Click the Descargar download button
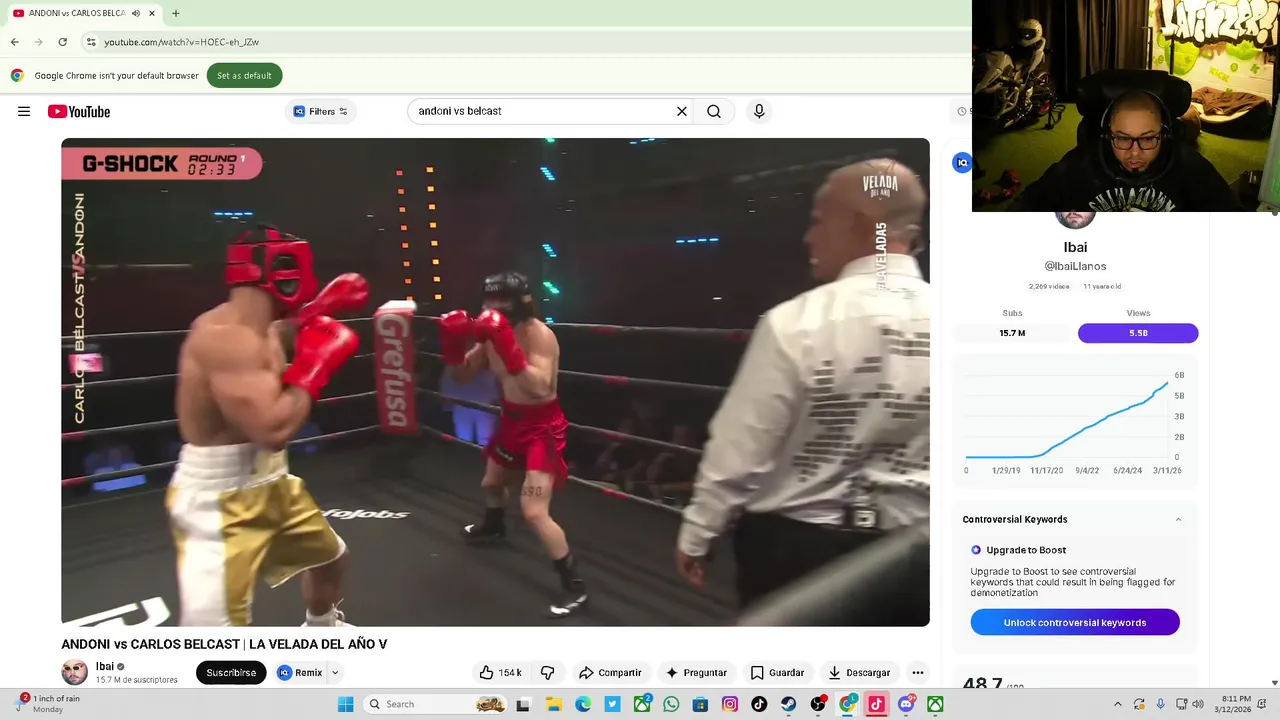This screenshot has height=720, width=1280. click(859, 673)
